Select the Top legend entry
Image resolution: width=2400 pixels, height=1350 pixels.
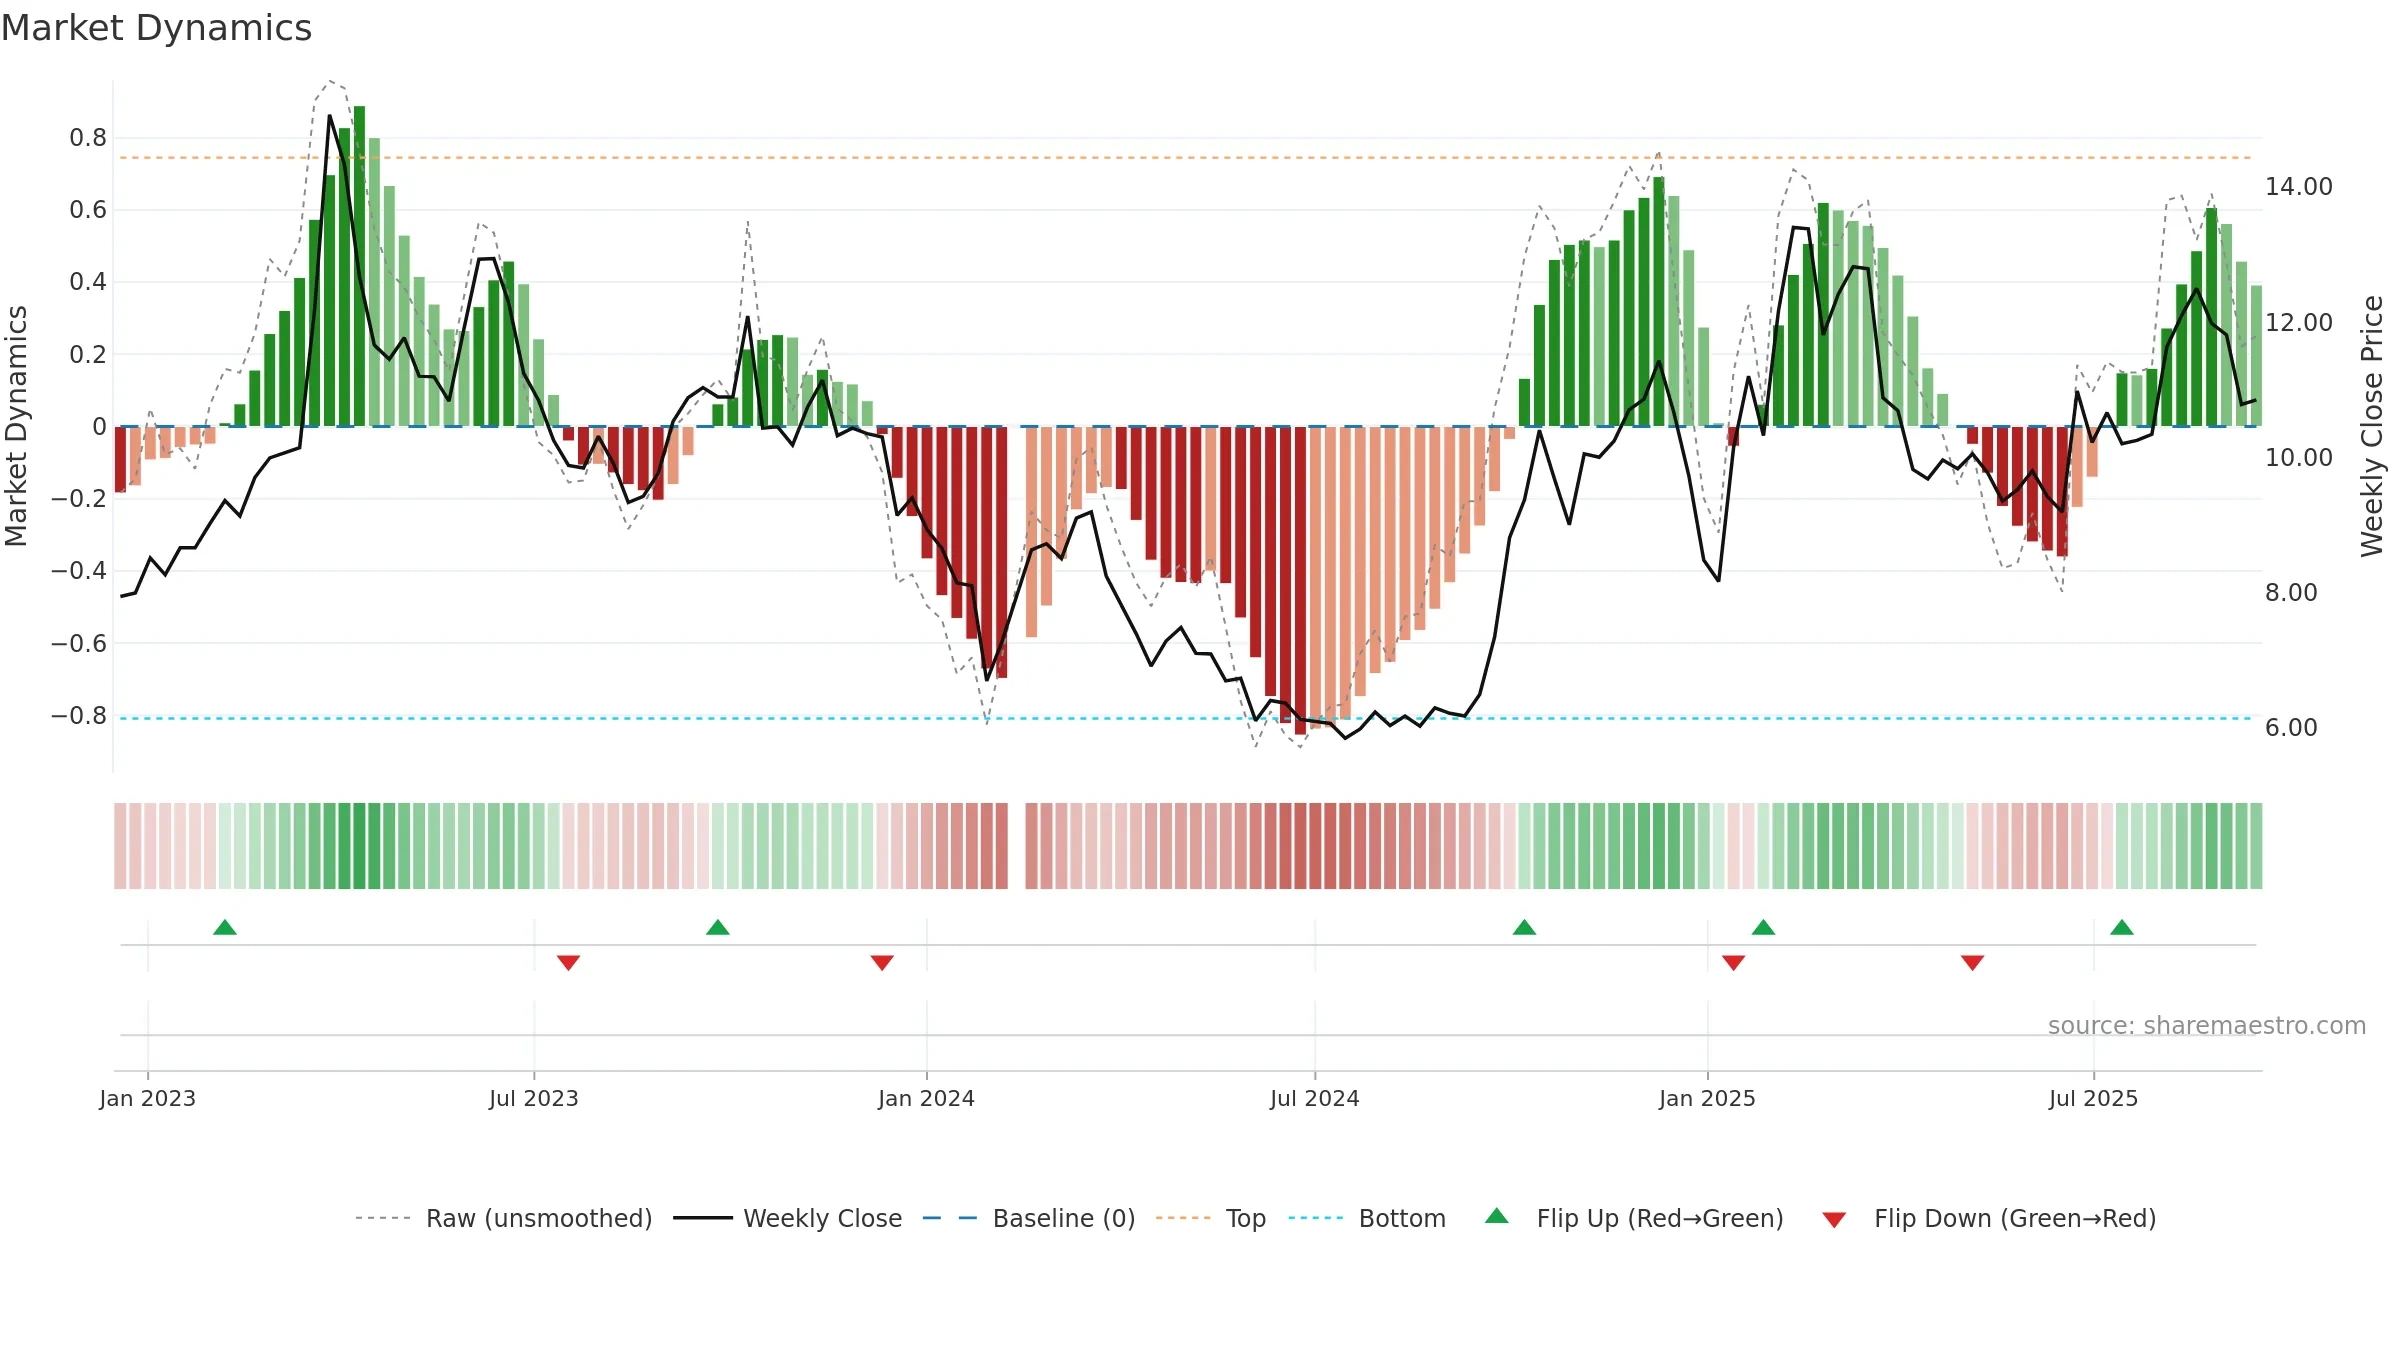point(1211,1218)
